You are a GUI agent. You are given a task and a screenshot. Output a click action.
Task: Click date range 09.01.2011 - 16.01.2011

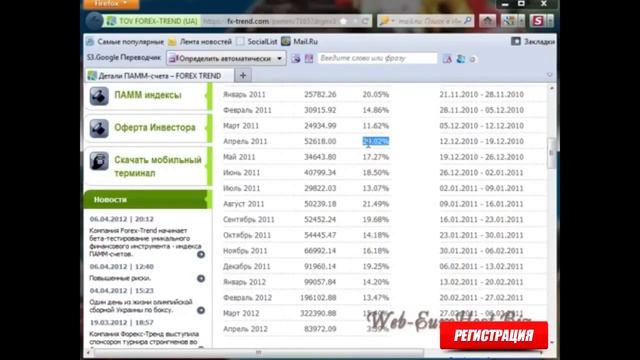coord(482,204)
